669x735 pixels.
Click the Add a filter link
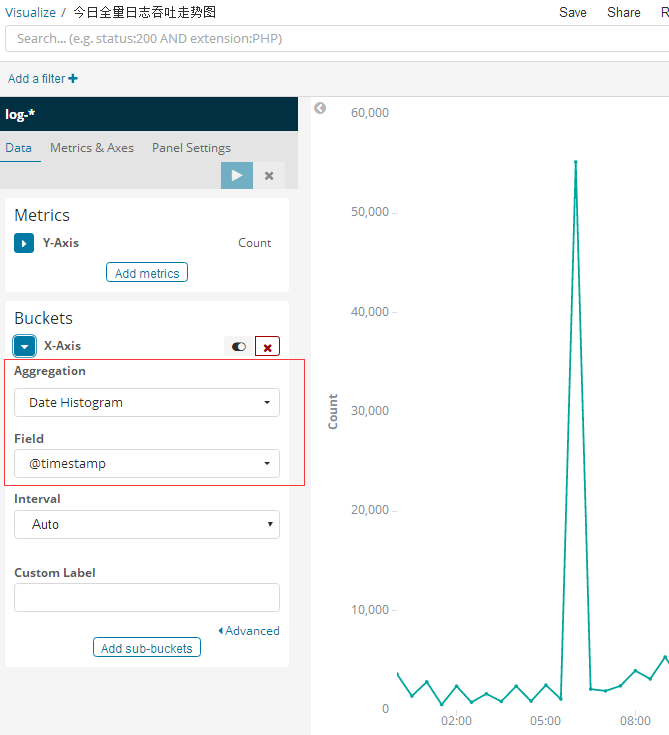(37, 78)
